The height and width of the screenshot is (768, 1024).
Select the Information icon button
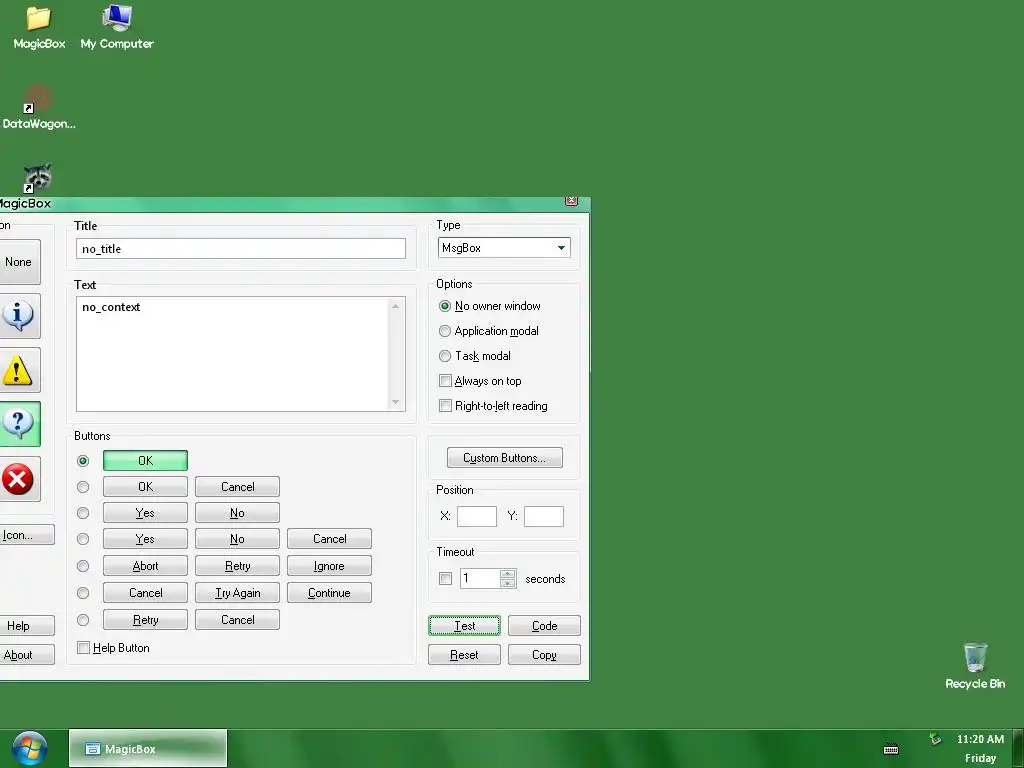[x=18, y=316]
